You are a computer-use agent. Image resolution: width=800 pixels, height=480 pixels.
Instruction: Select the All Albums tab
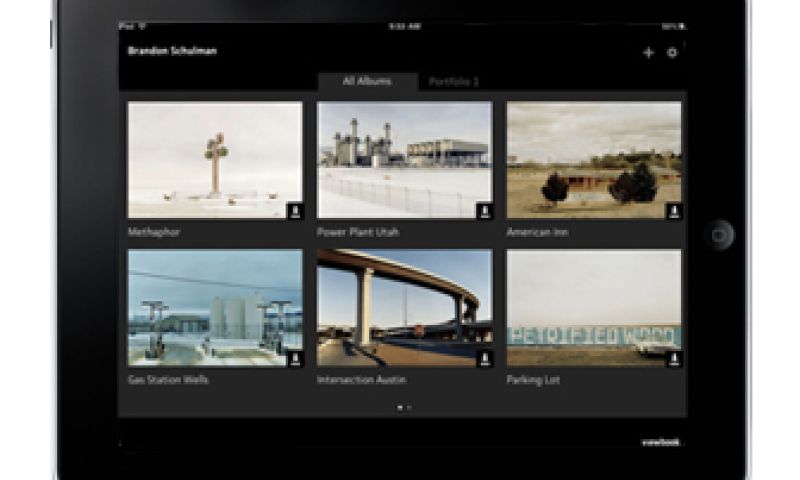tap(368, 82)
